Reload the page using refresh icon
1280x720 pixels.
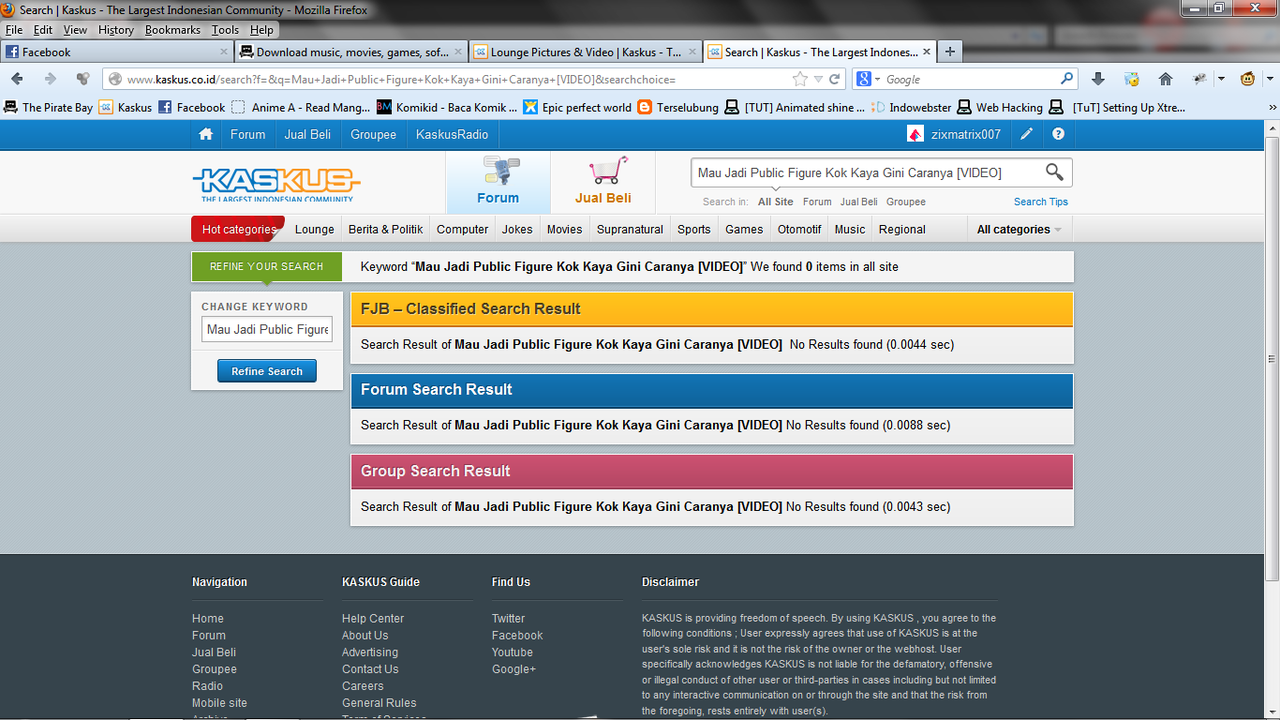[835, 79]
